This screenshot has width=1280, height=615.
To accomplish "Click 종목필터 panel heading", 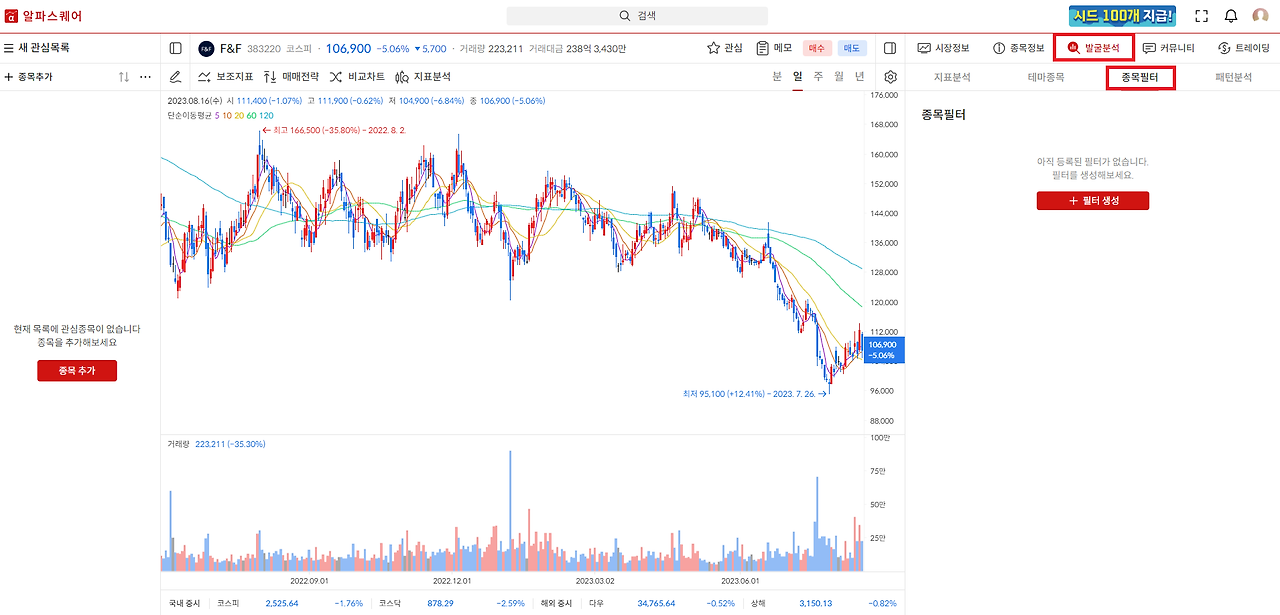I will [x=944, y=115].
